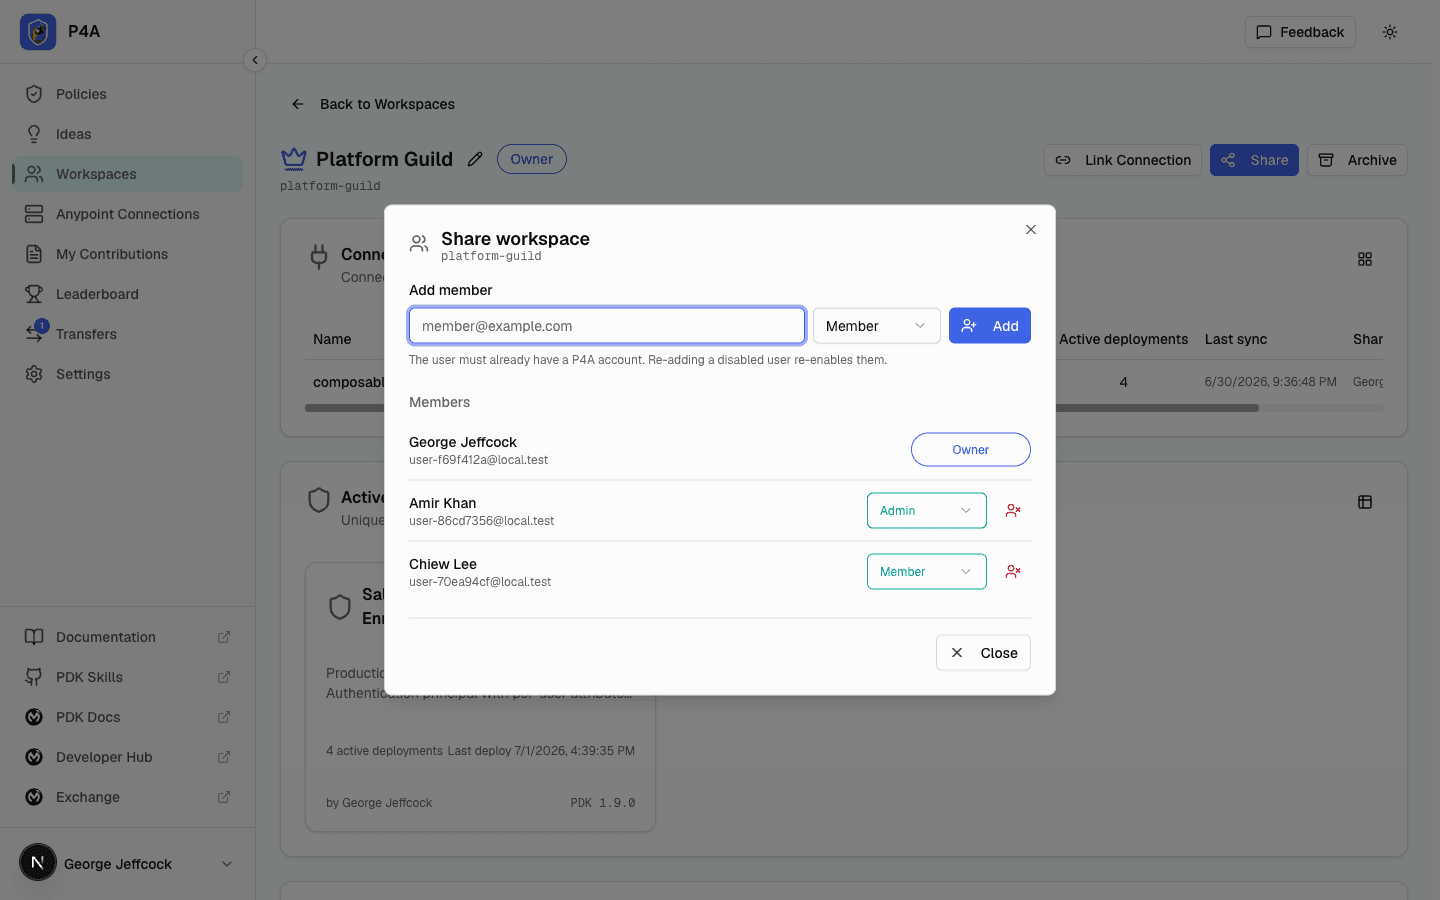
Task: Click the Last sync column header
Action: 1236,339
